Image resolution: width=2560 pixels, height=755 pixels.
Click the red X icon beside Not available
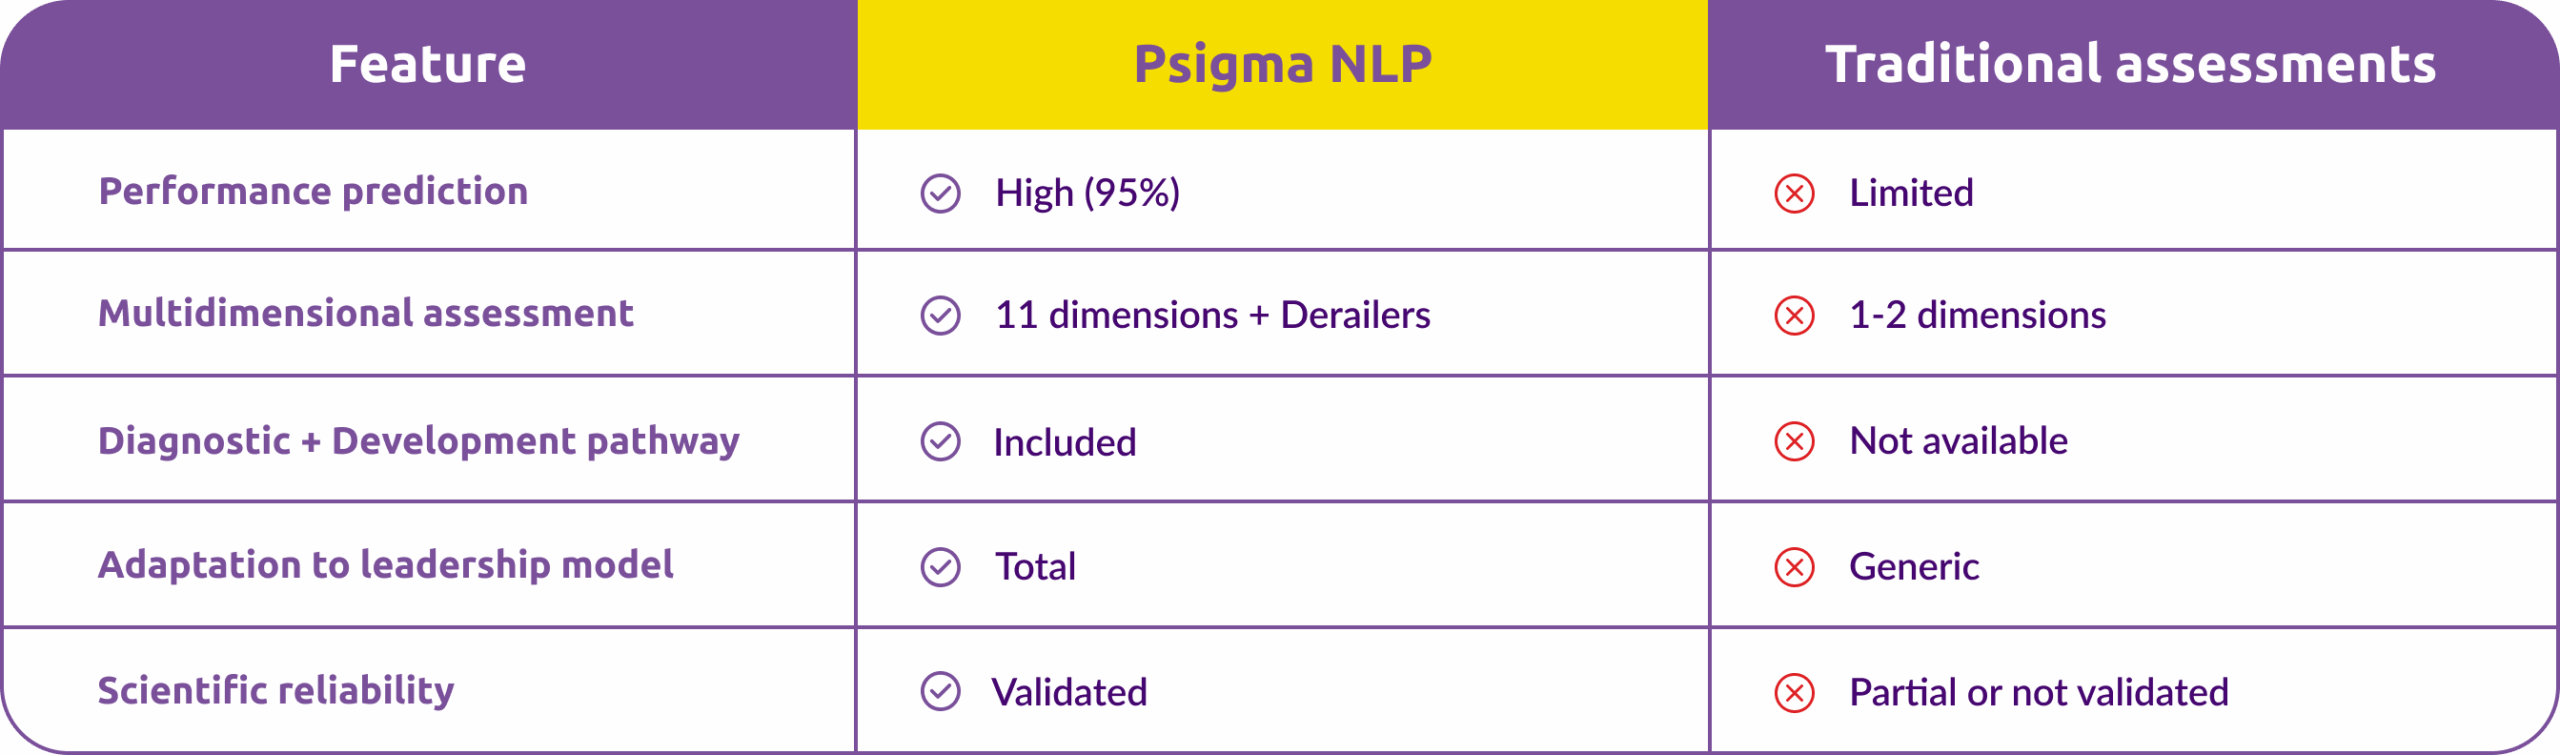(x=1794, y=441)
